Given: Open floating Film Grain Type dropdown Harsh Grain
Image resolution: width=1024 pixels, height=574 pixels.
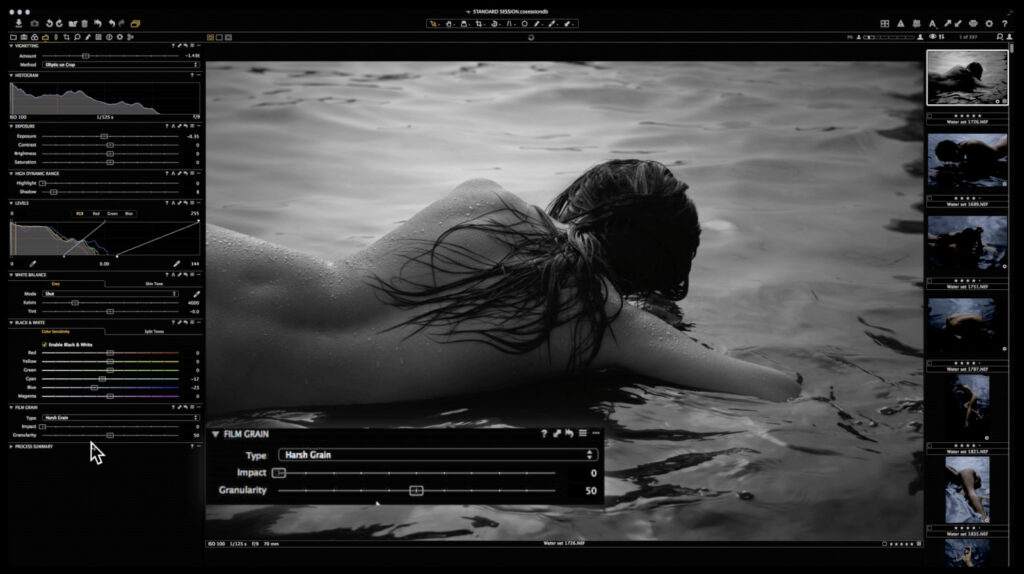Looking at the screenshot, I should (438, 454).
